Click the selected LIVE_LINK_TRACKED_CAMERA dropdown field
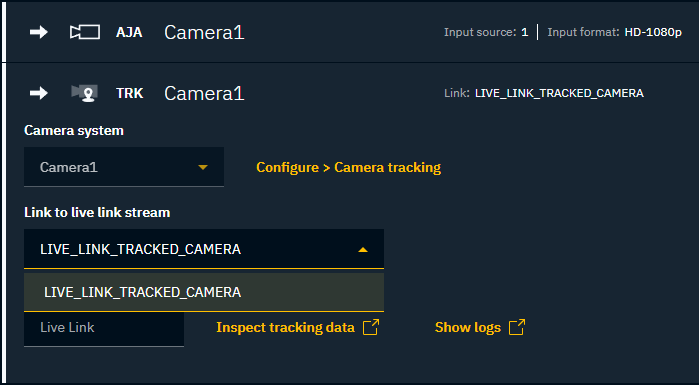 point(204,249)
